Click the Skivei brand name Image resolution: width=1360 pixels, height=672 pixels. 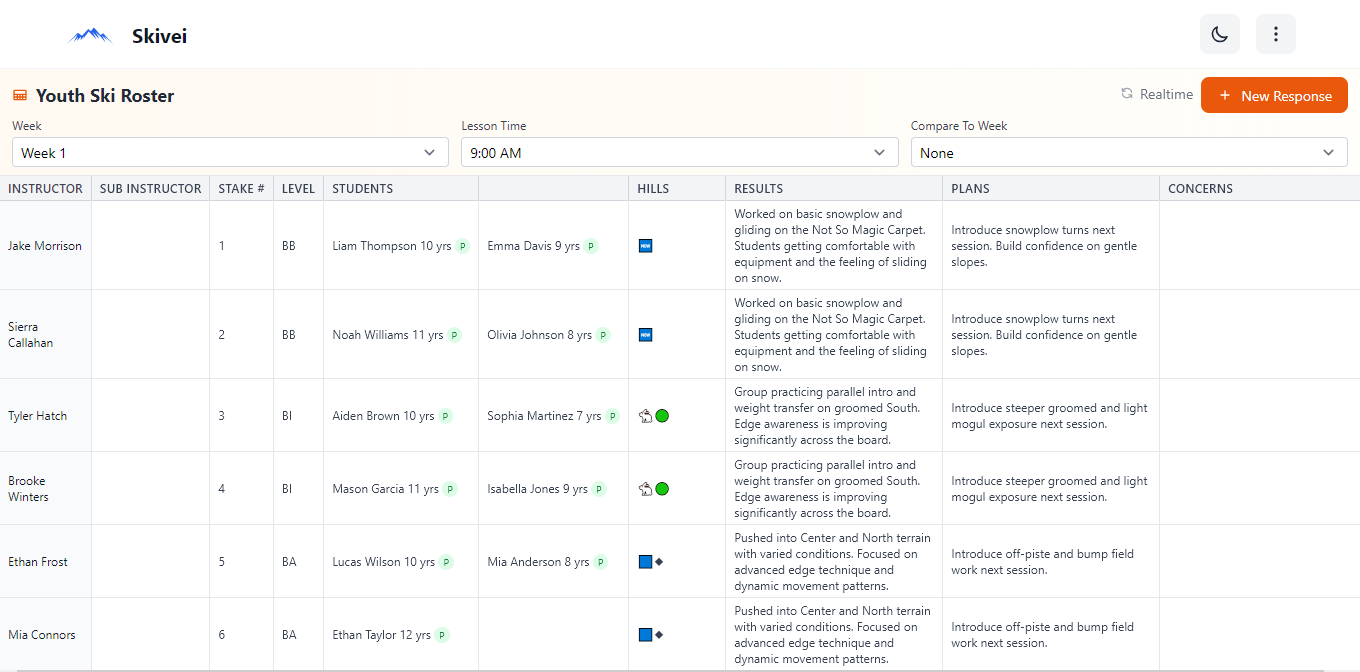(x=159, y=36)
